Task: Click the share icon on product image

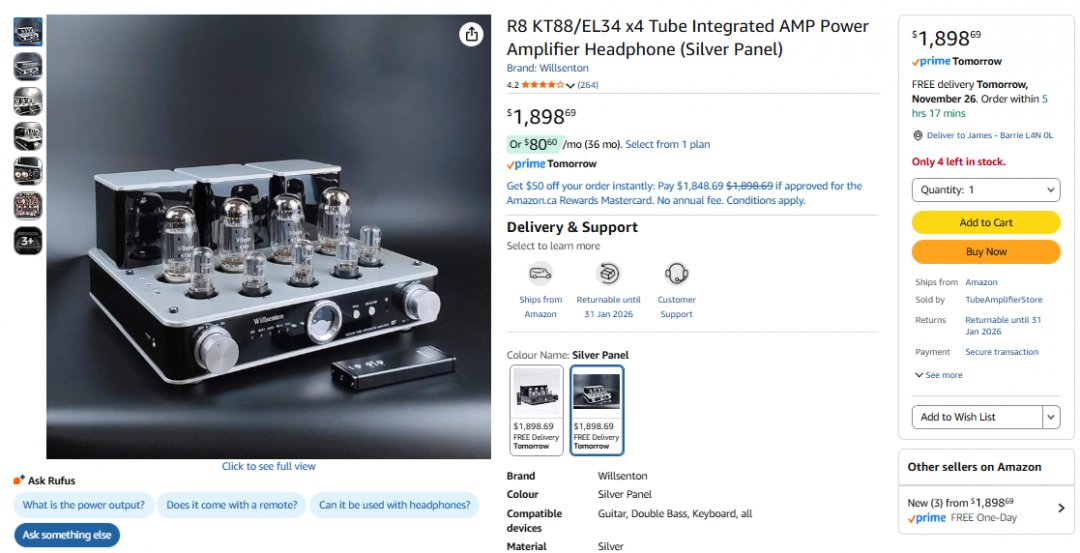Action: point(472,34)
